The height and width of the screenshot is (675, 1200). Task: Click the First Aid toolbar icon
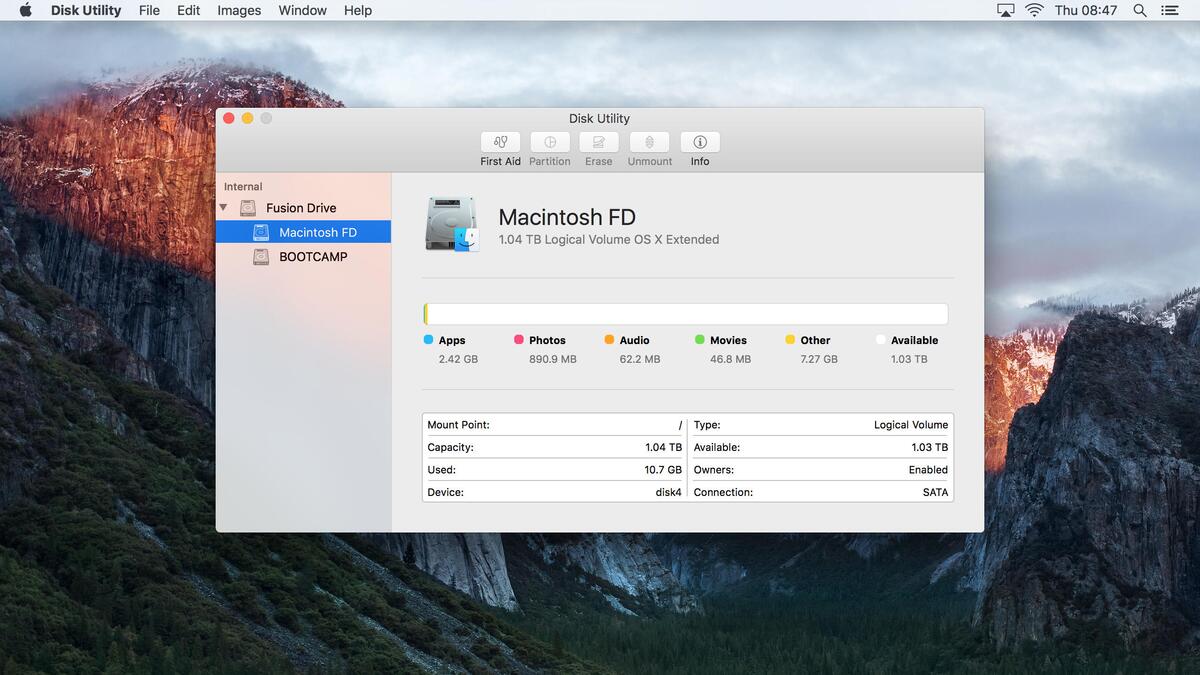pyautogui.click(x=500, y=142)
